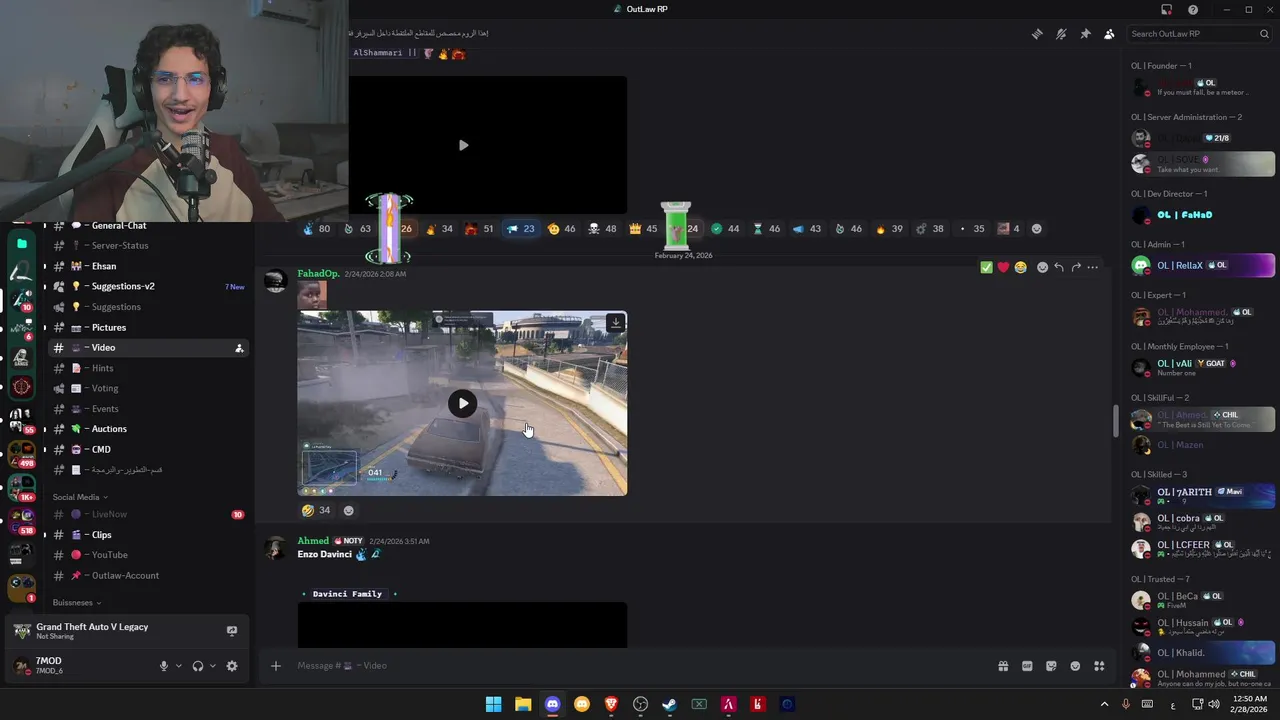Open the sticker picker
The height and width of the screenshot is (720, 1280).
point(1051,666)
